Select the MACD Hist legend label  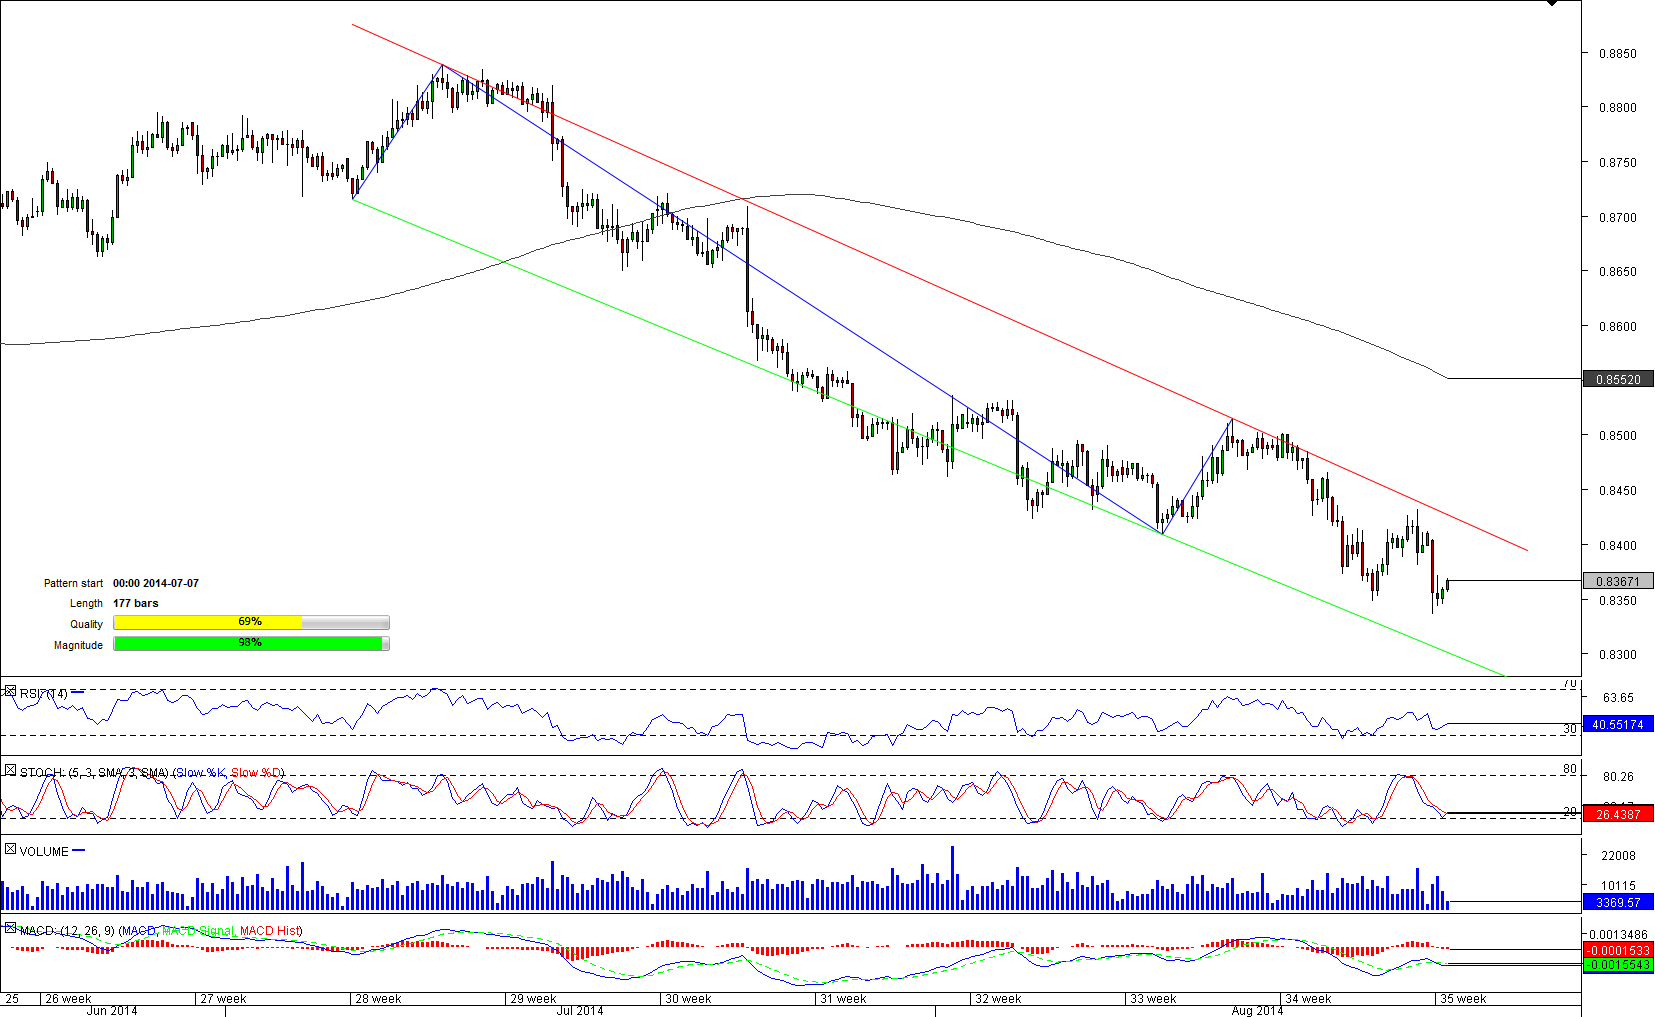point(270,931)
